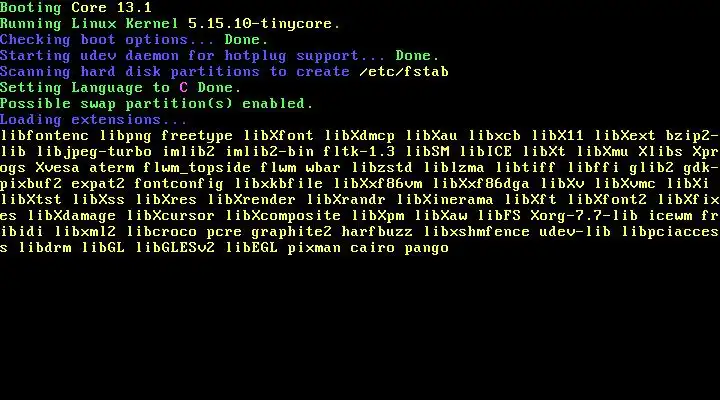Click the 'libXinerama' extension name
This screenshot has height=400, width=720.
tap(445, 200)
